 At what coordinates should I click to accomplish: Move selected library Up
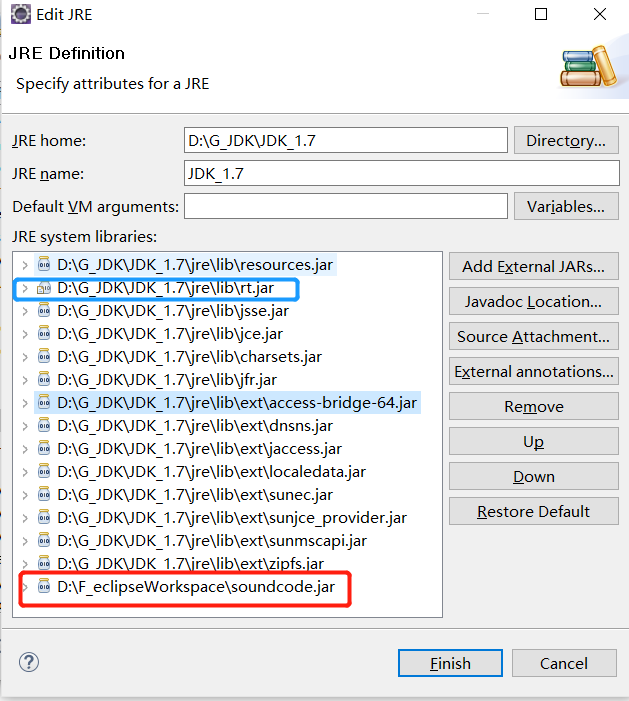coord(534,441)
